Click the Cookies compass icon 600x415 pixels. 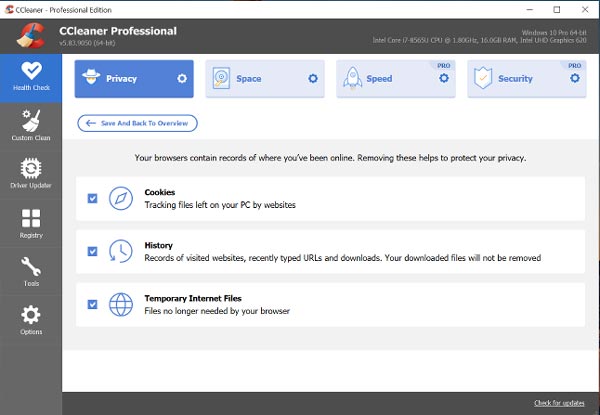click(x=121, y=199)
